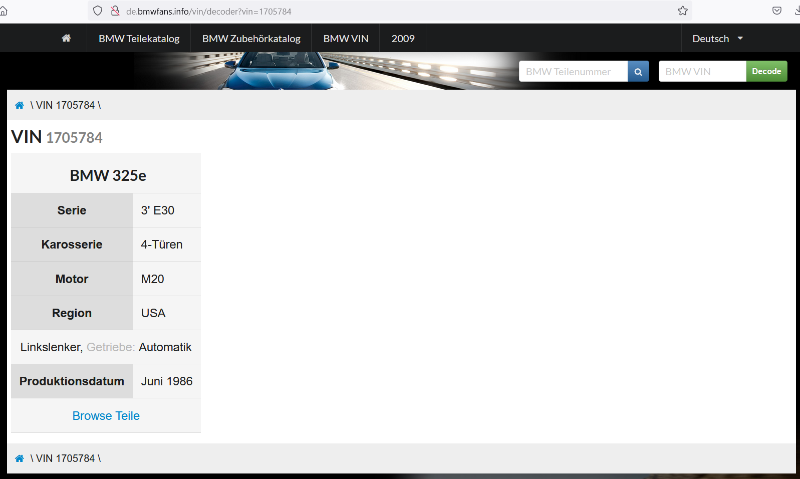Bookmark this page with the star icon
The width and height of the screenshot is (800, 479).
click(x=682, y=10)
